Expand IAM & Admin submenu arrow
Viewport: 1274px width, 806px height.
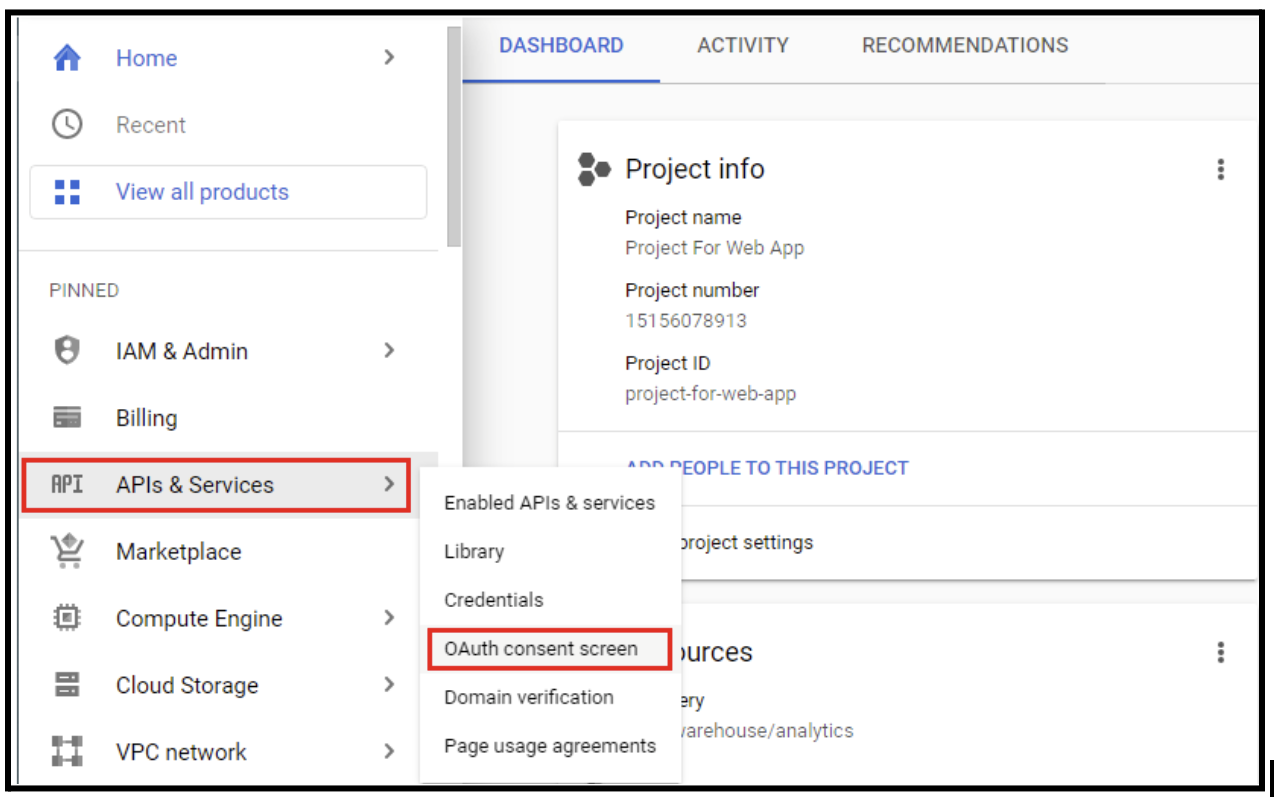(389, 351)
